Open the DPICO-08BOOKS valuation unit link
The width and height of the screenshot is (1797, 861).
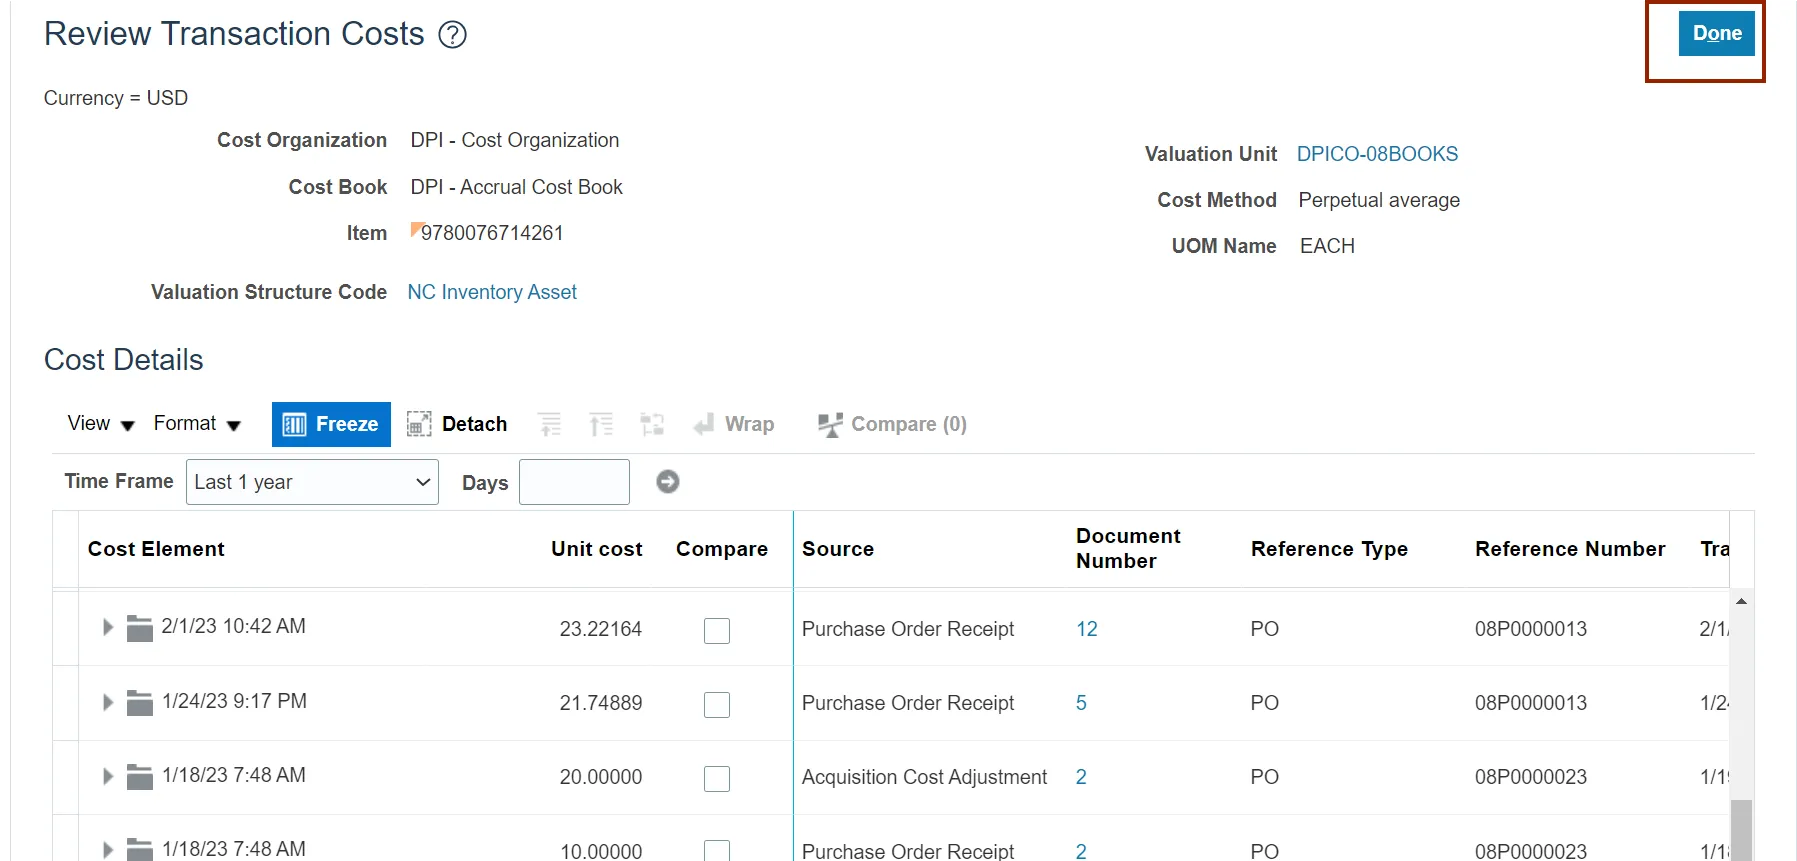[1377, 154]
